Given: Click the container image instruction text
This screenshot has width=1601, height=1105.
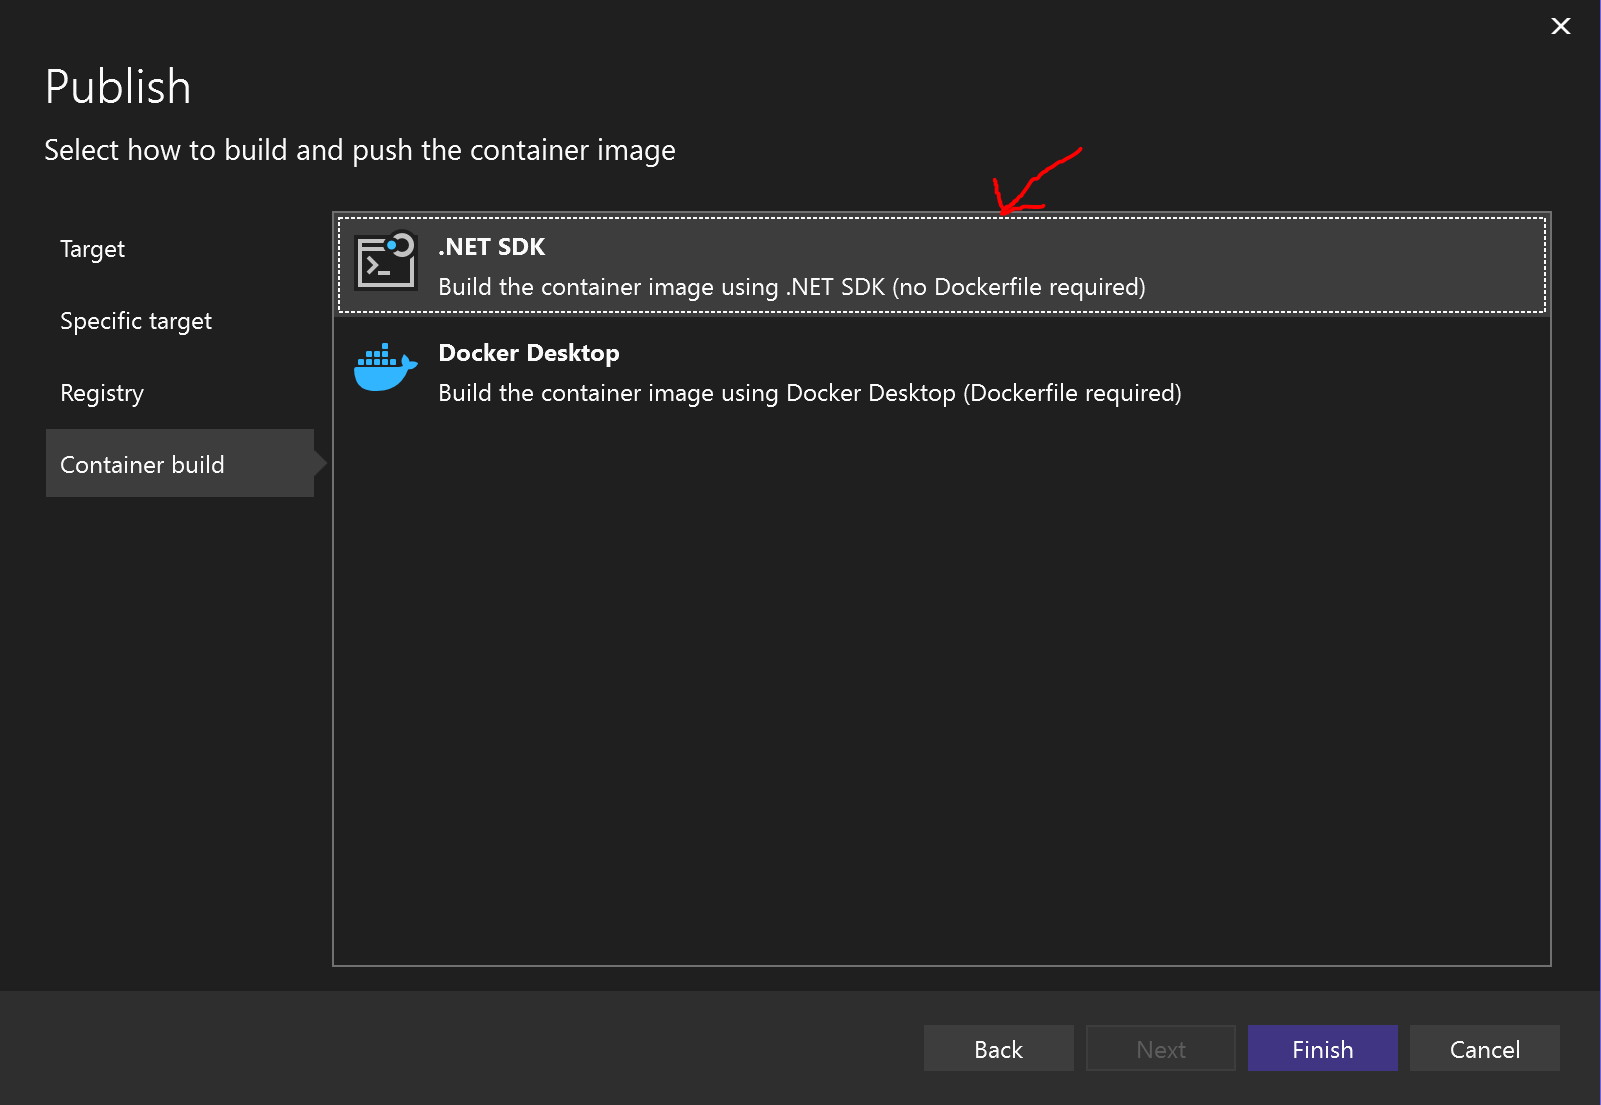Looking at the screenshot, I should 359,150.
